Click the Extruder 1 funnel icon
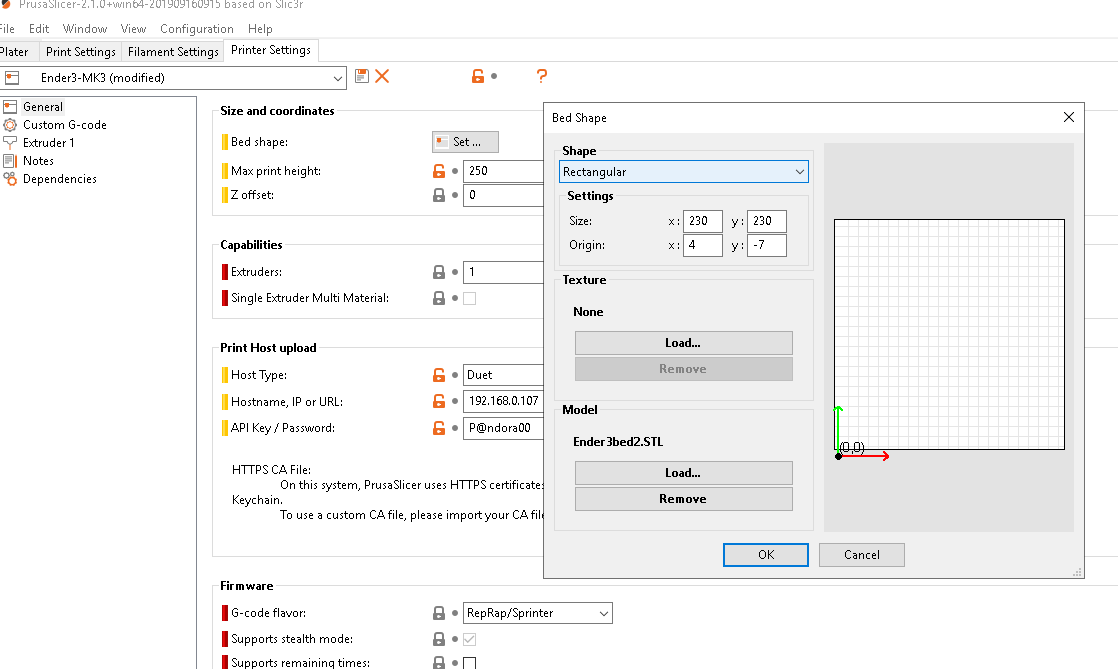1118x669 pixels. [10, 143]
